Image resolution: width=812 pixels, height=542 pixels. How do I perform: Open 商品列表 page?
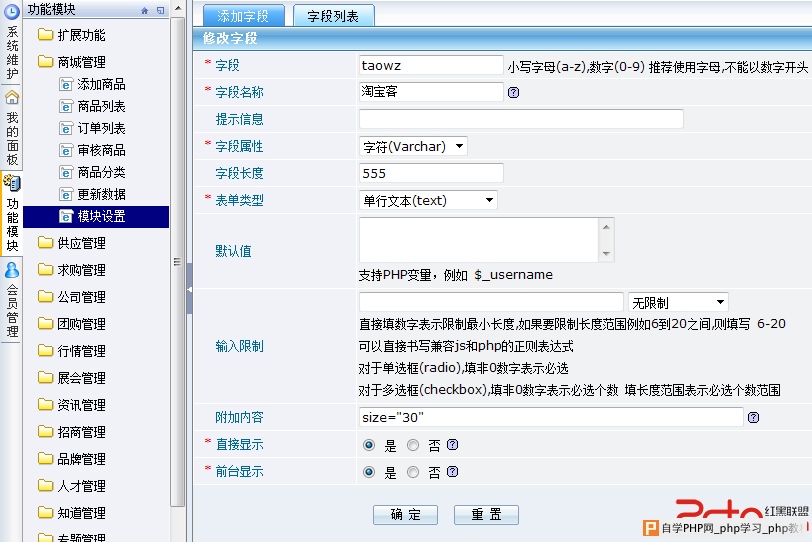pyautogui.click(x=92, y=107)
